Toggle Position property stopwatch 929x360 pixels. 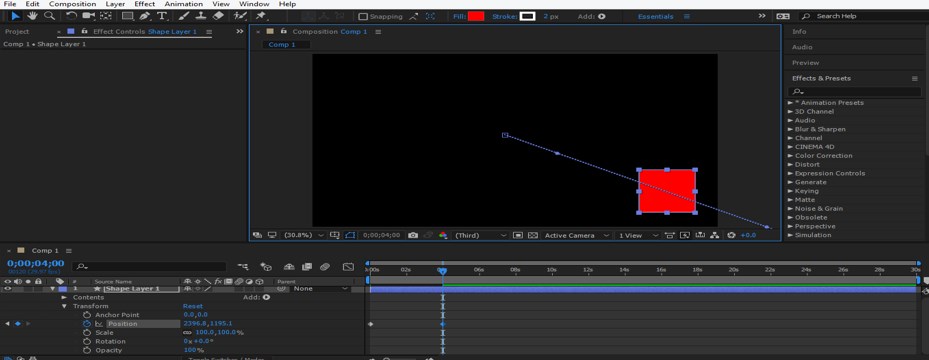[87, 324]
